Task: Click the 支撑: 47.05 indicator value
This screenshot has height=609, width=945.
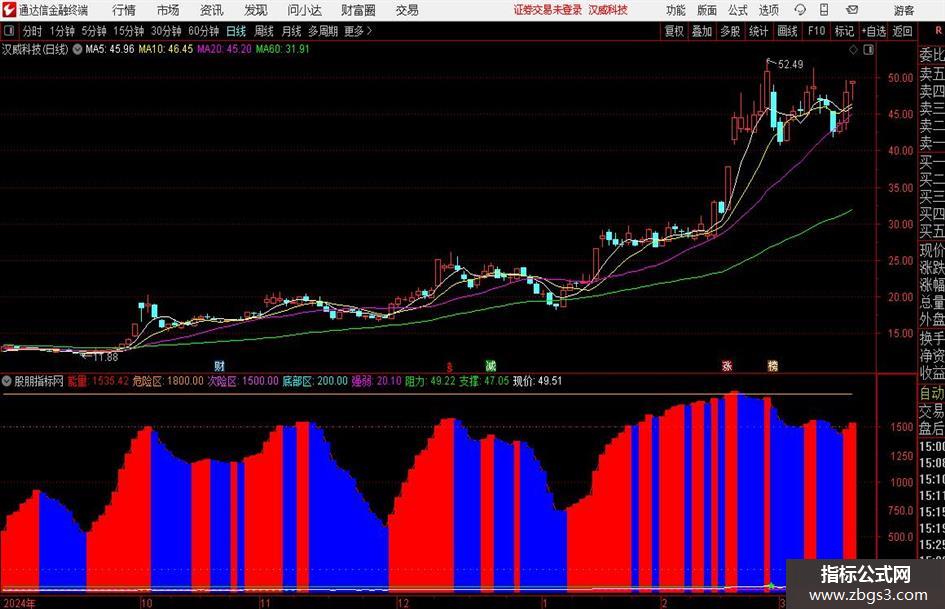Action: coord(484,381)
